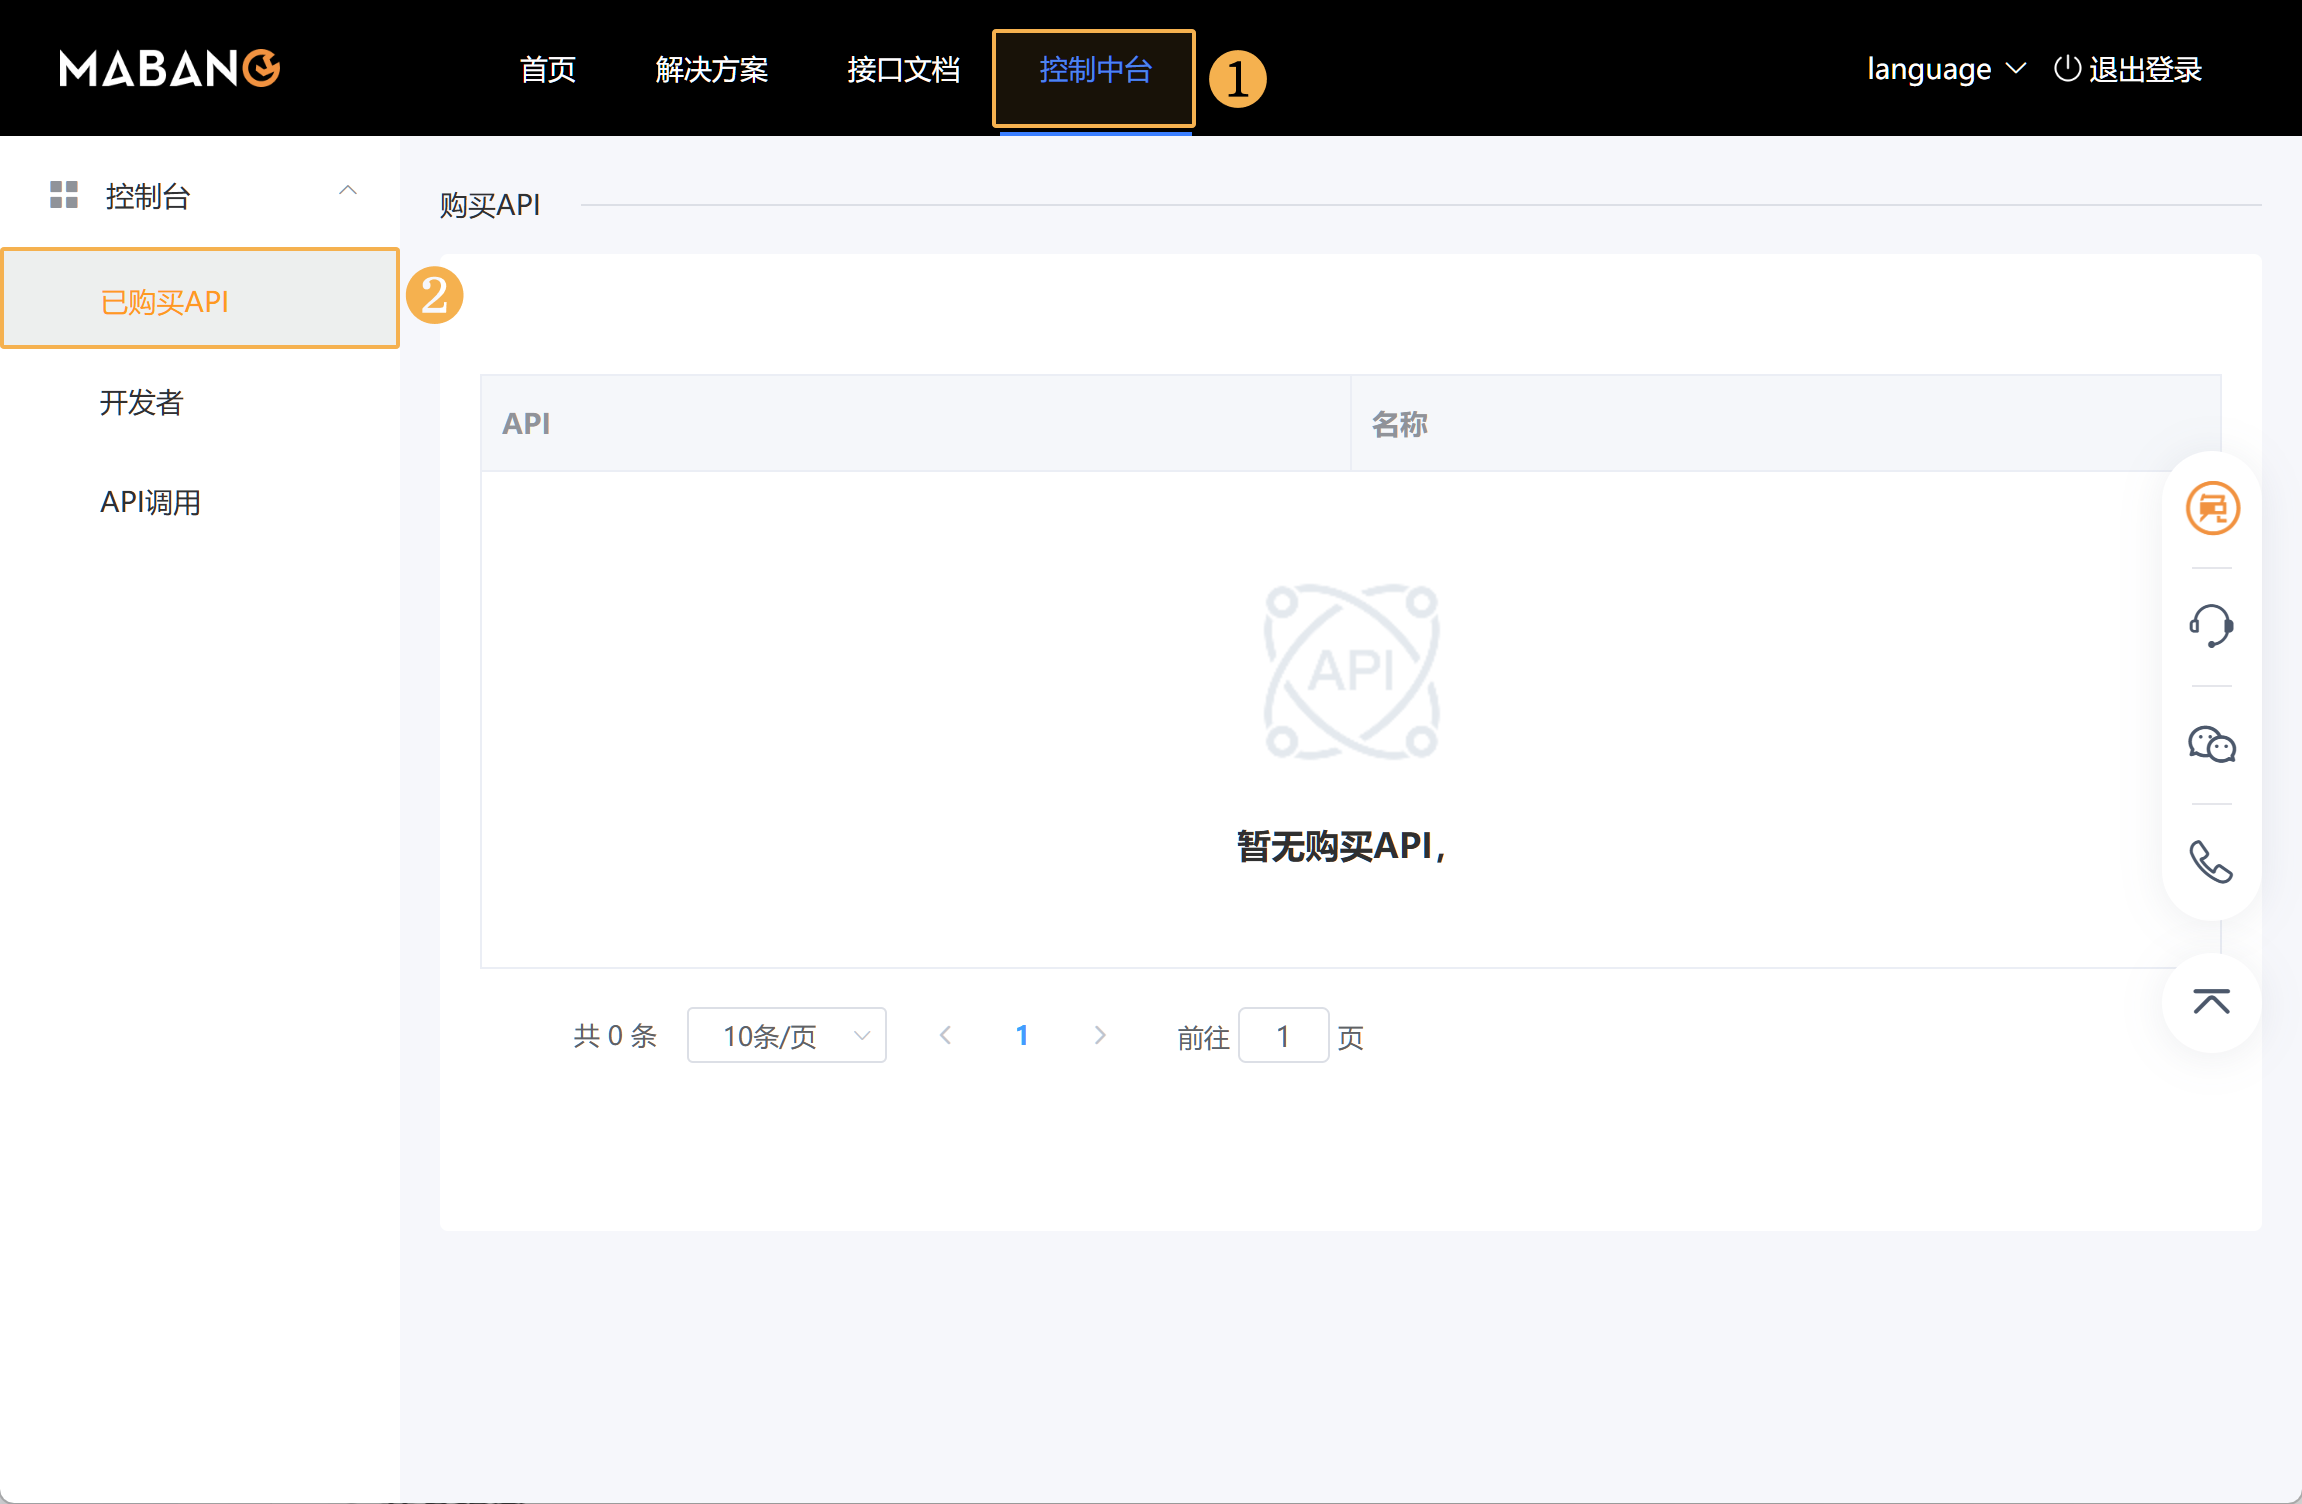The height and width of the screenshot is (1504, 2302).
Task: Click the 前往 page number input
Action: (x=1283, y=1036)
